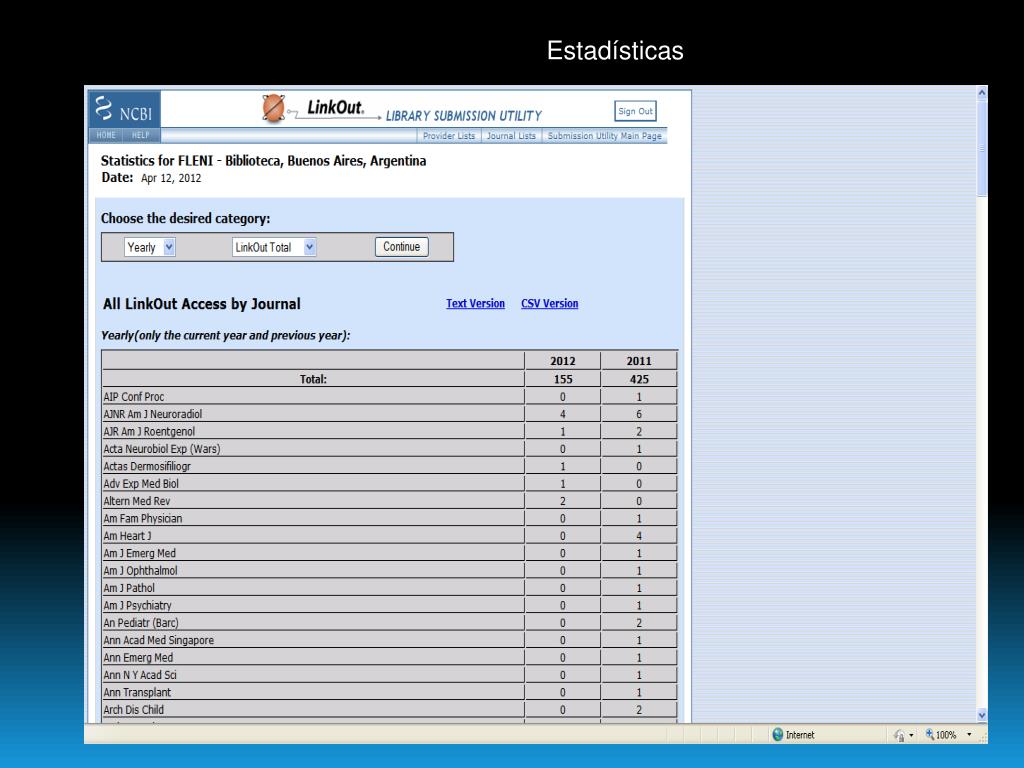Image resolution: width=1024 pixels, height=768 pixels.
Task: Select the An Pediatr (Barc) row
Action: coord(389,623)
